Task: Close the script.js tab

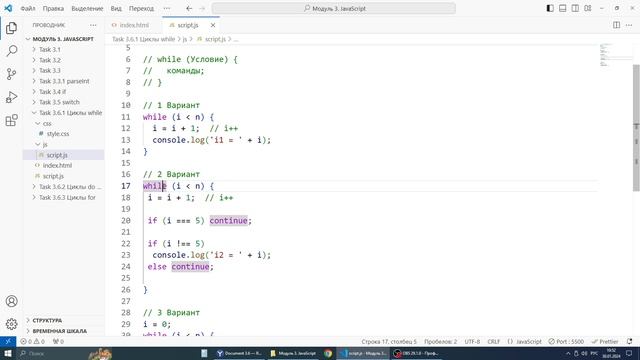Action: click(x=213, y=25)
